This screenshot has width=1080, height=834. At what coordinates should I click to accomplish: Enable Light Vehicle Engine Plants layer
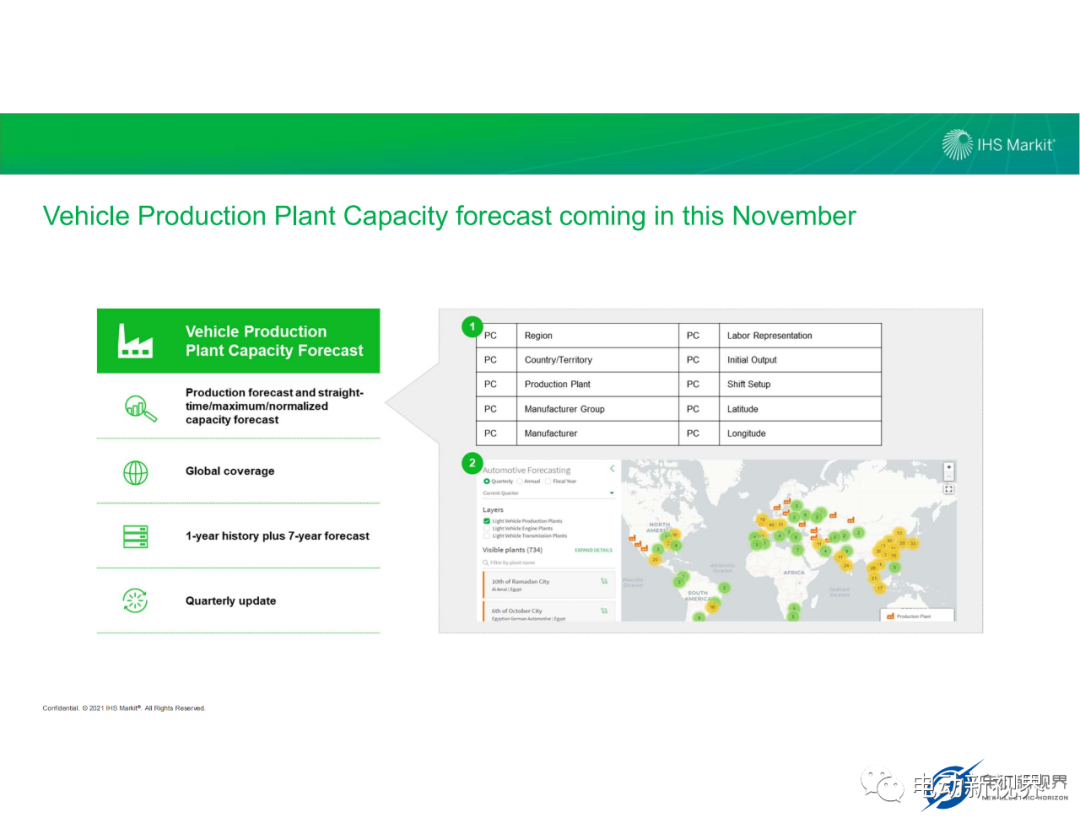(x=486, y=528)
